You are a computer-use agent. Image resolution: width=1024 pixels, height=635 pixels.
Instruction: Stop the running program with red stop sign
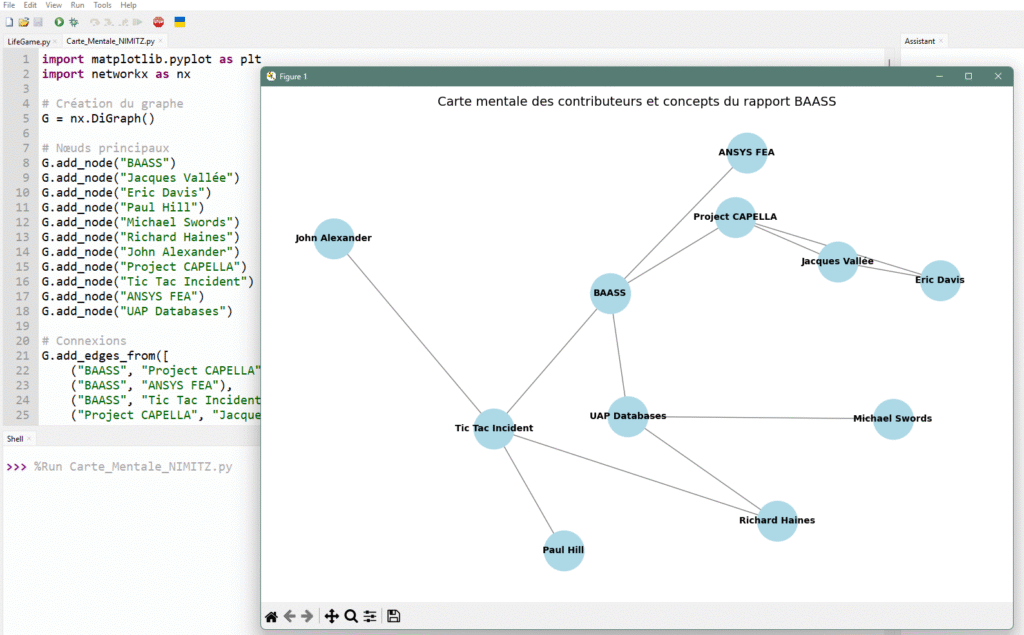159,22
